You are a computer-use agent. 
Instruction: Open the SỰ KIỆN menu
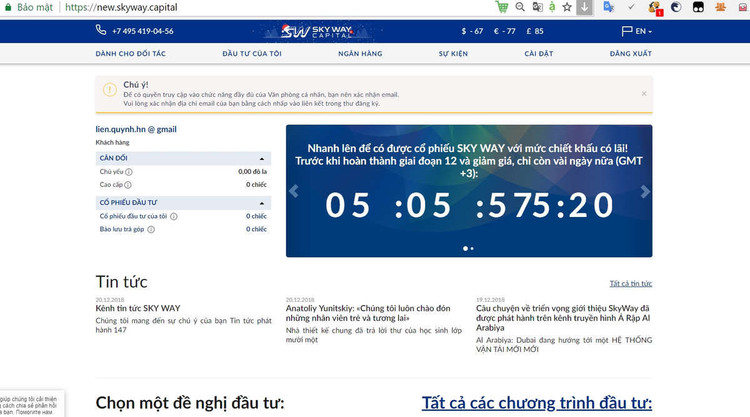click(453, 54)
